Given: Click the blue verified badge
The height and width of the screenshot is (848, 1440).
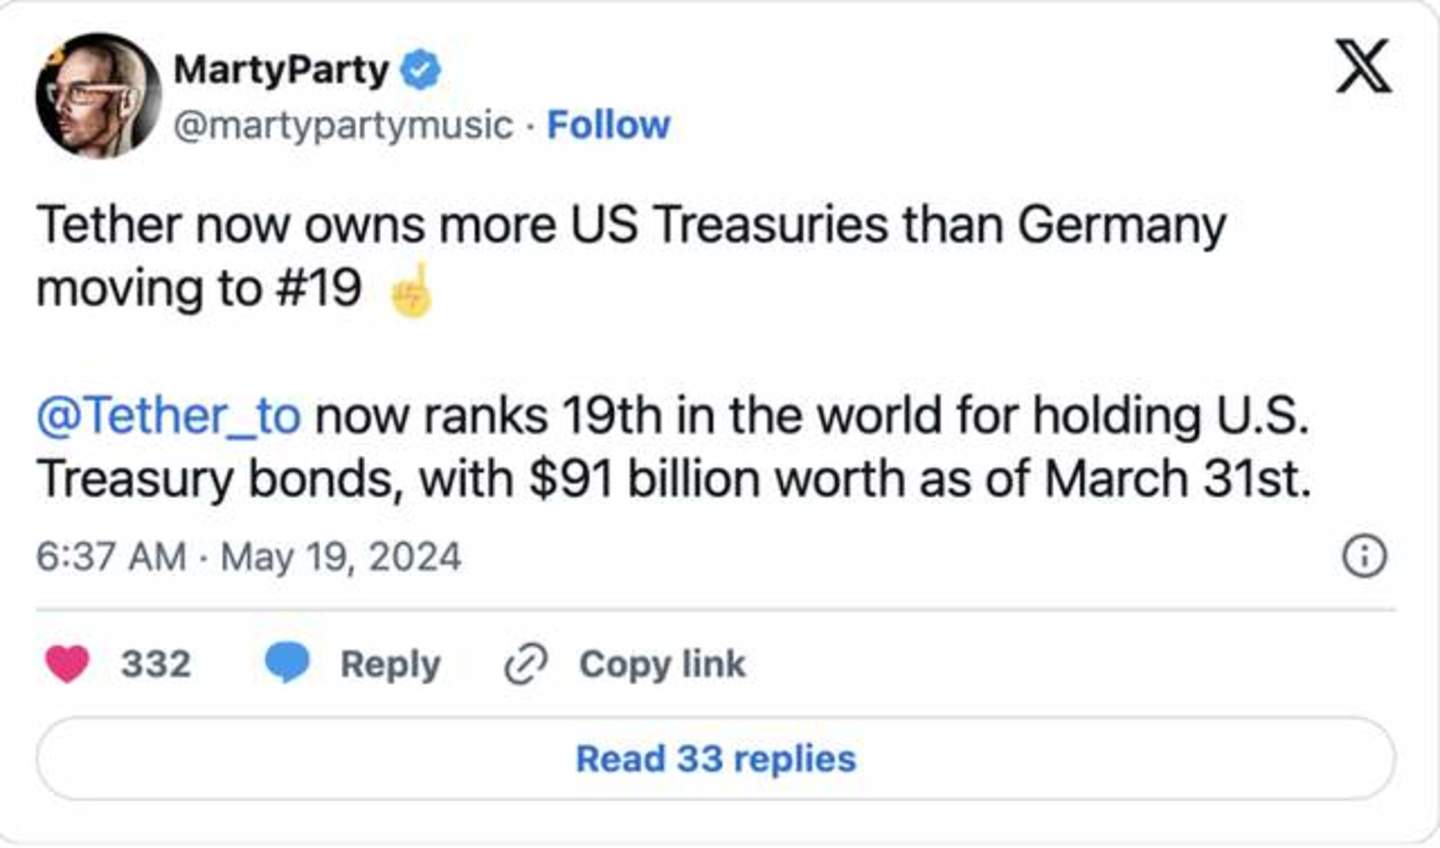Looking at the screenshot, I should 421,70.
